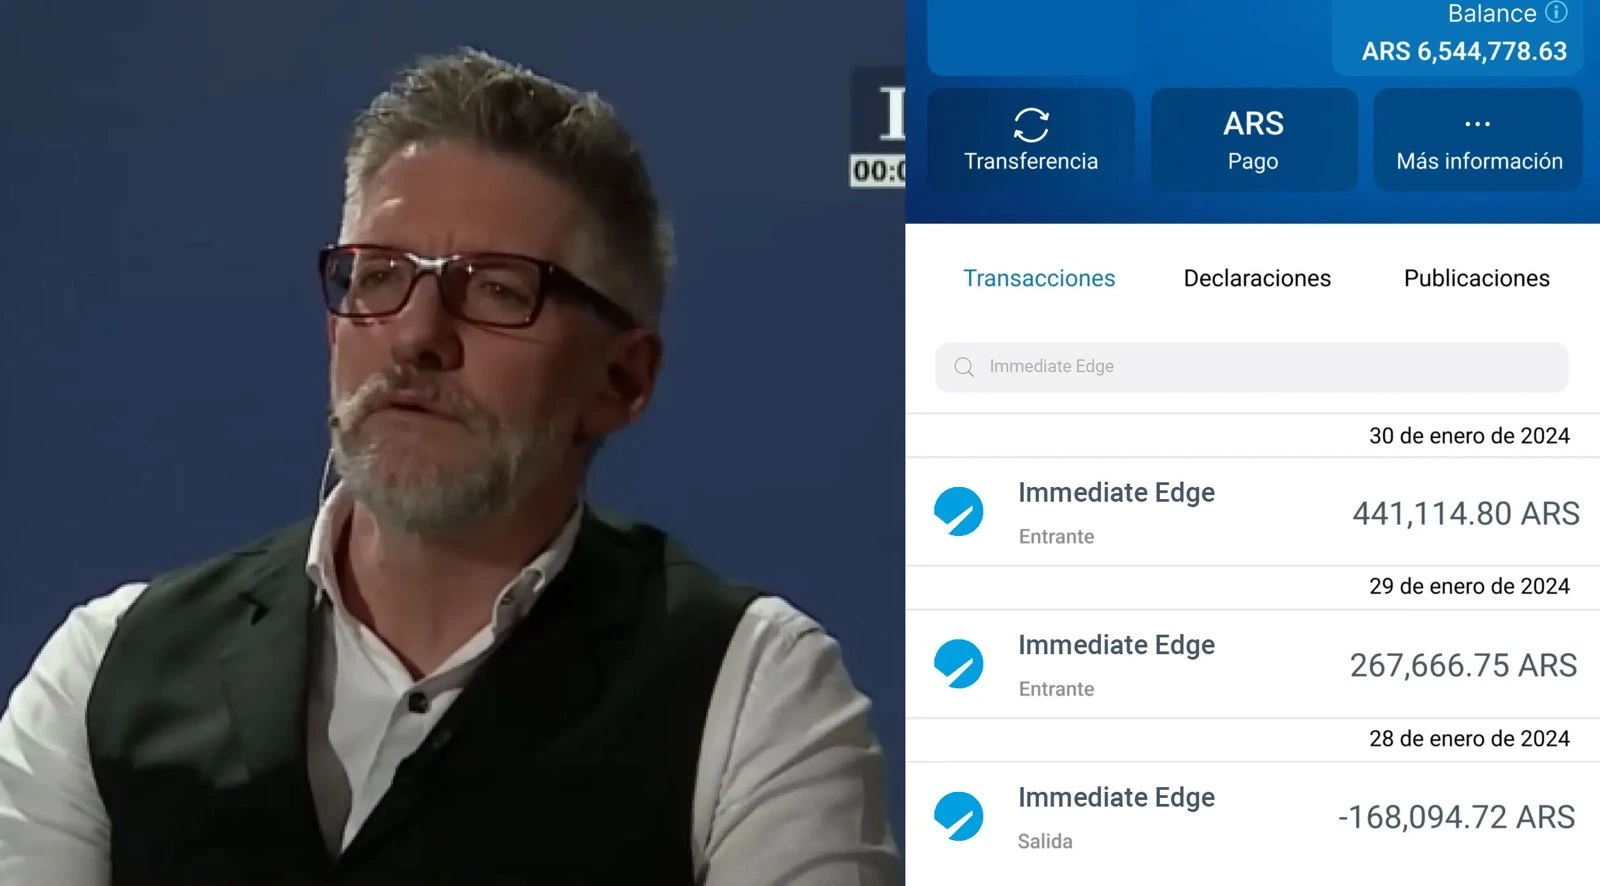Go to the Publicaciones tab
Viewport: 1600px width, 886px height.
click(x=1476, y=278)
